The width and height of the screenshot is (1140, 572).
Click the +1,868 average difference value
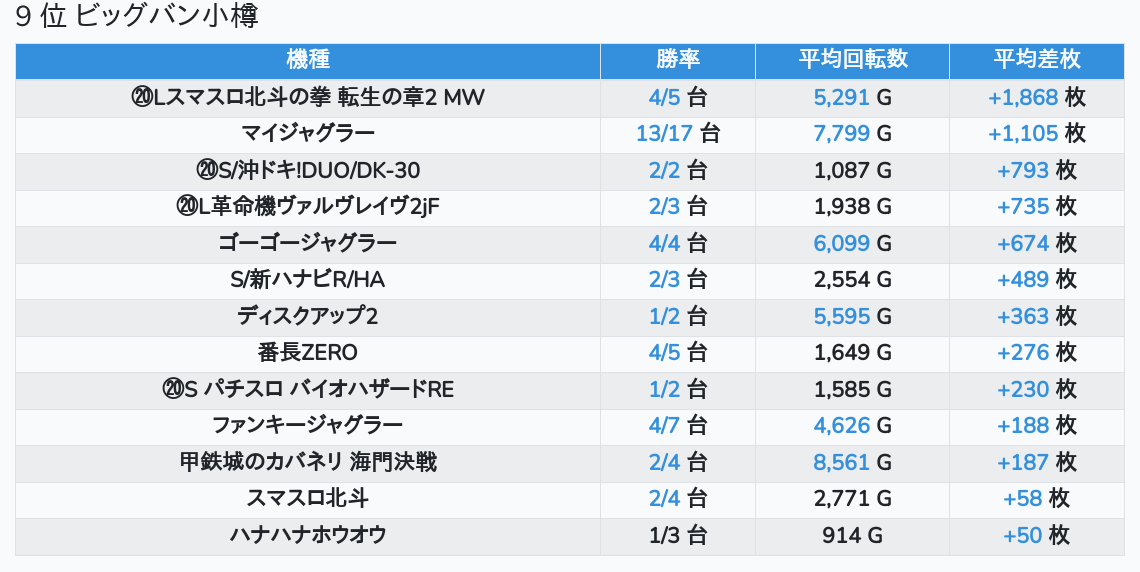(1023, 97)
